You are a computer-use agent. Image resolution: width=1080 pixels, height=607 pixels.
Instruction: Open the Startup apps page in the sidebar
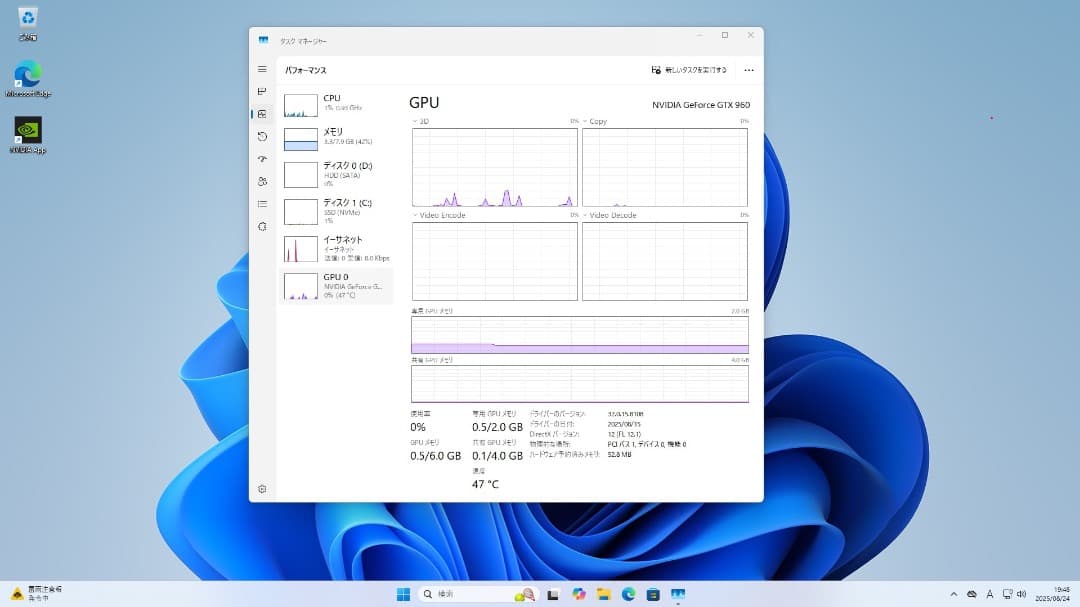(262, 158)
